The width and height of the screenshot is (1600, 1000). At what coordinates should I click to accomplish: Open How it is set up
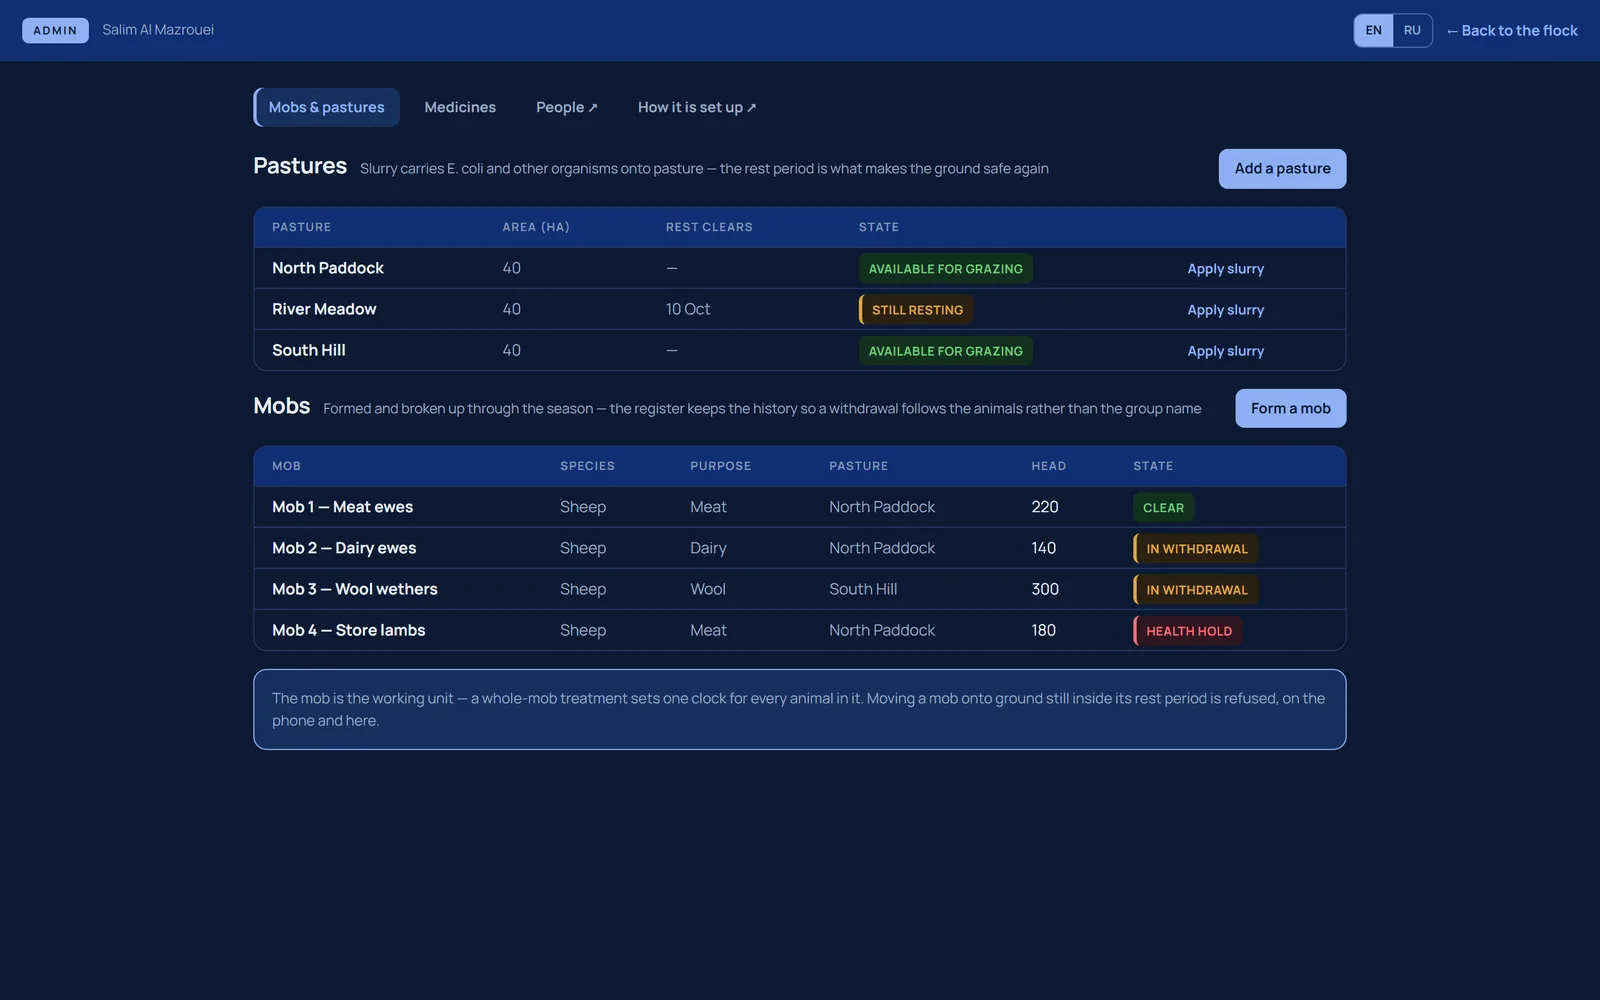tap(697, 107)
